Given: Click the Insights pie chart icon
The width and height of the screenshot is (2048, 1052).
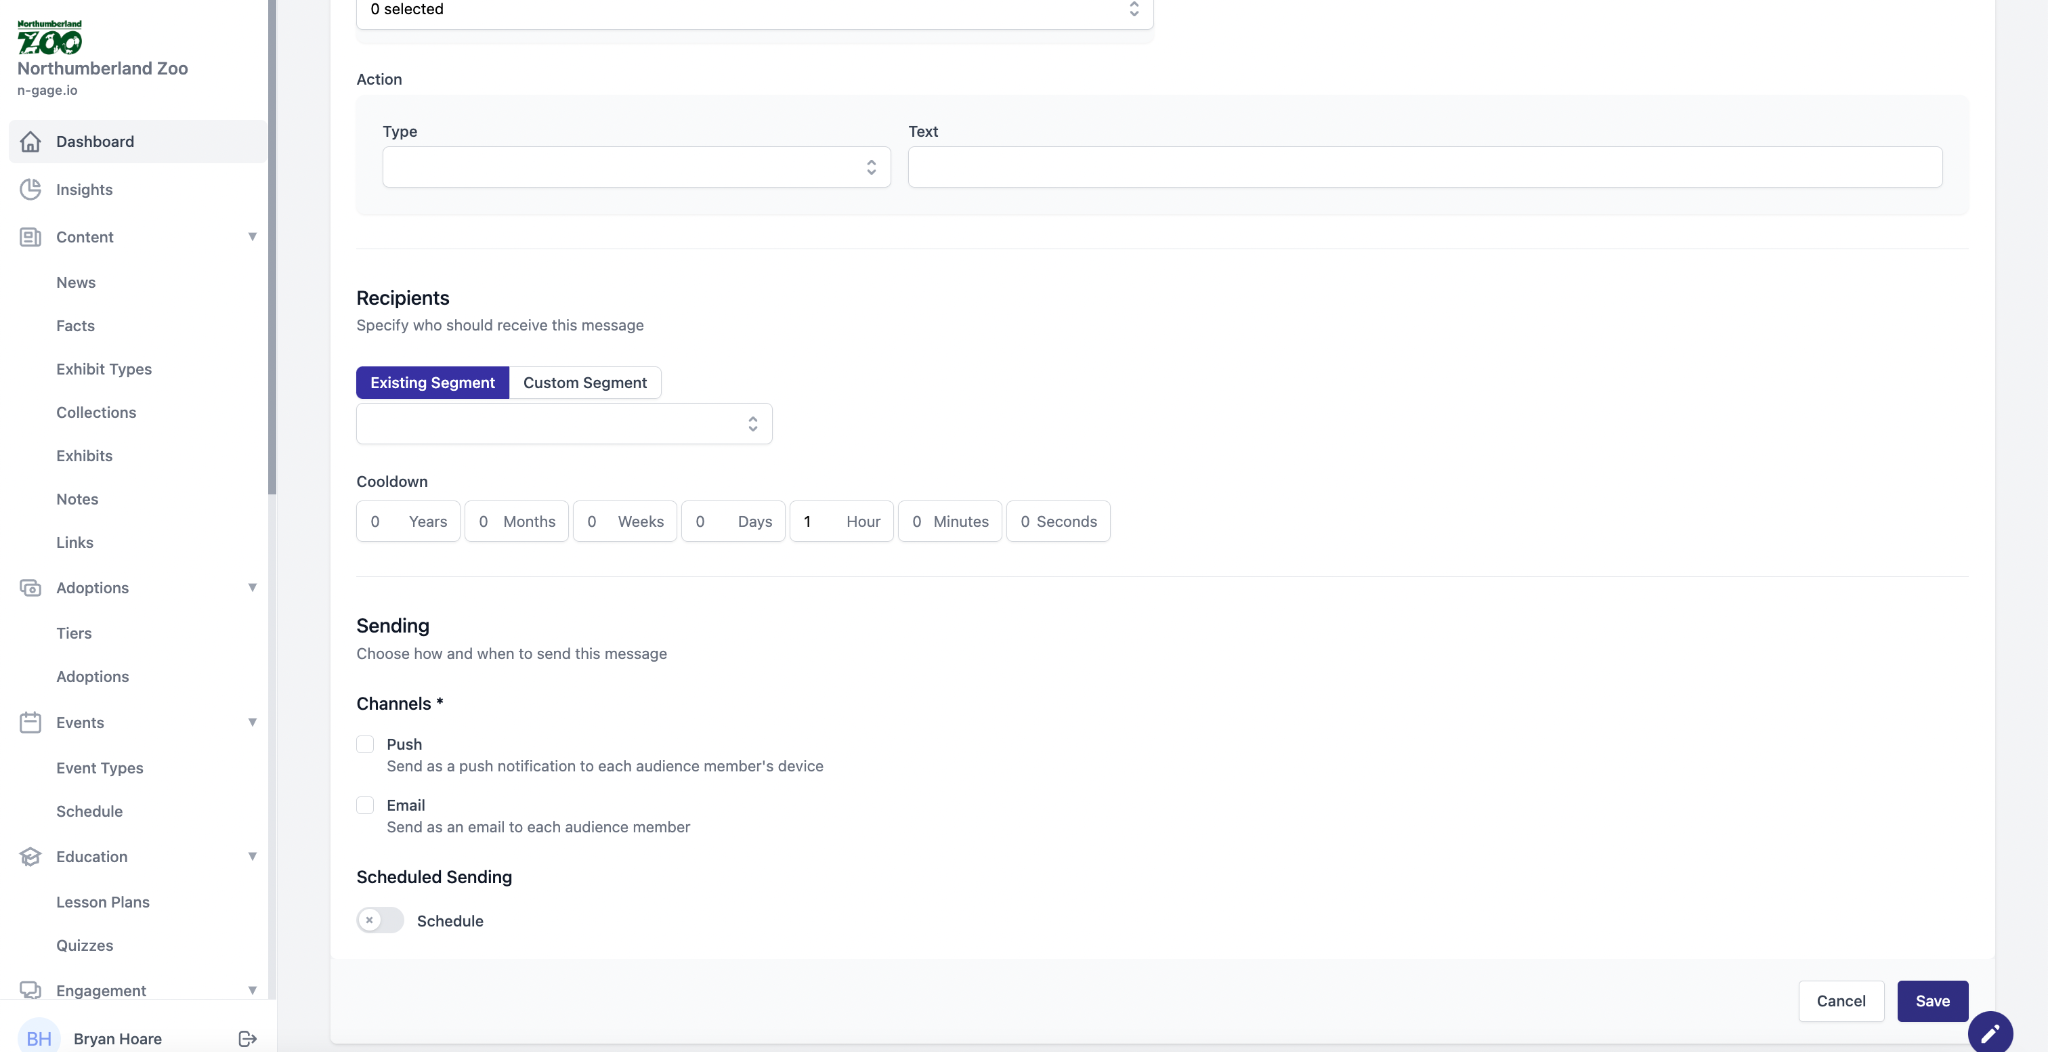Looking at the screenshot, I should point(31,190).
